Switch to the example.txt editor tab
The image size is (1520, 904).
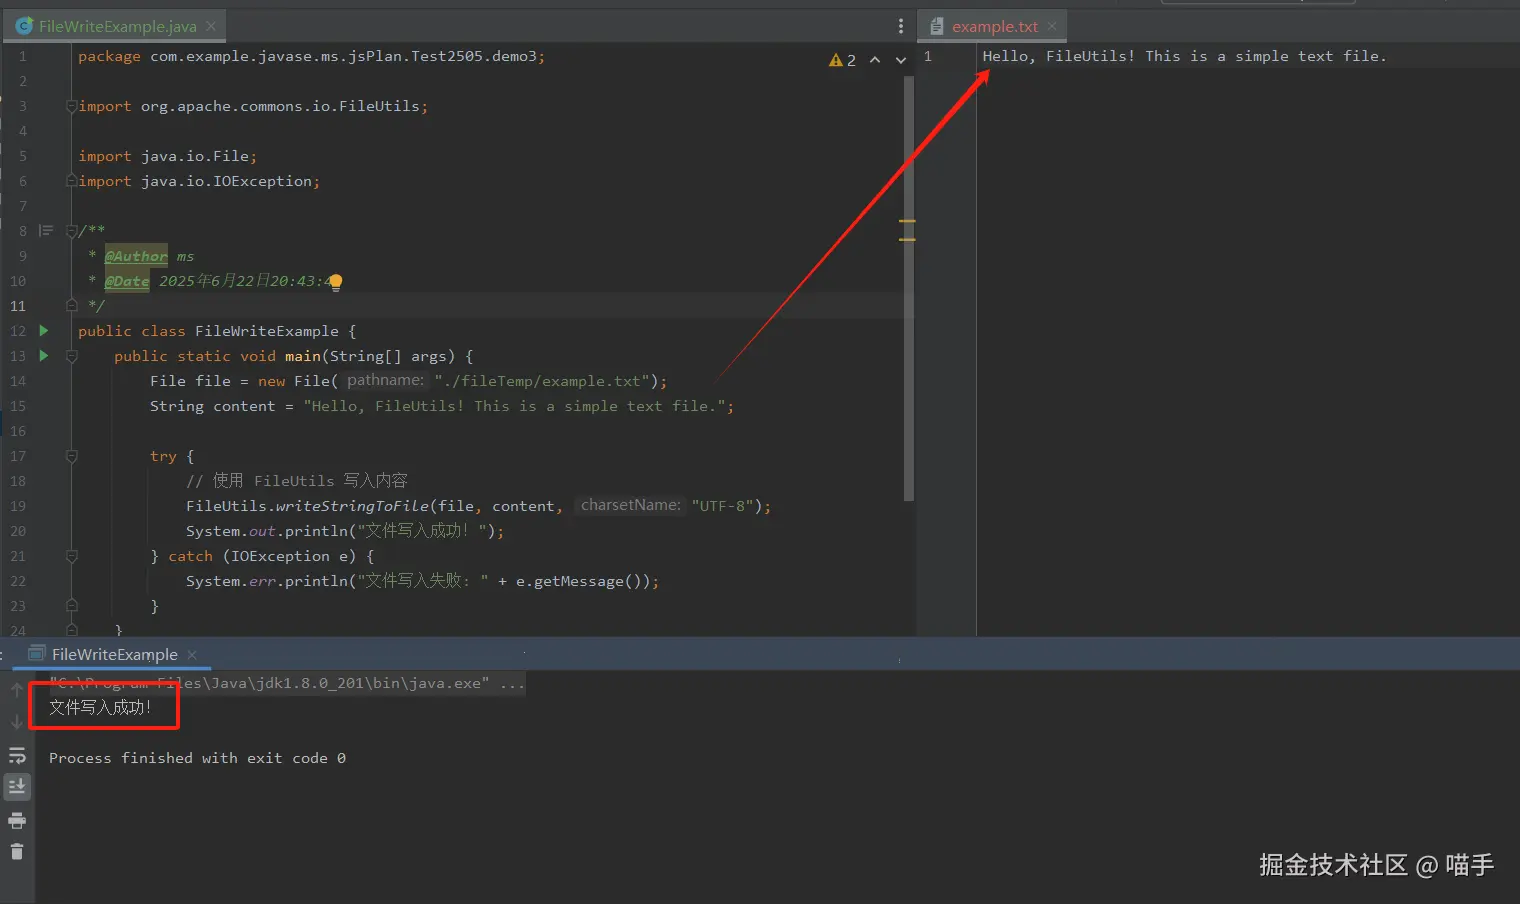(x=994, y=26)
